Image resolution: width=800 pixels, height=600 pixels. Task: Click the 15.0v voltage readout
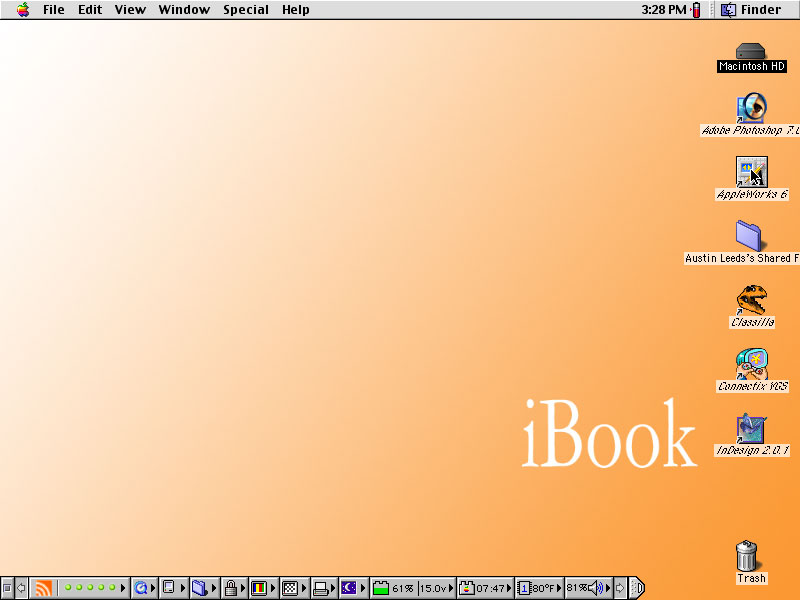(434, 589)
